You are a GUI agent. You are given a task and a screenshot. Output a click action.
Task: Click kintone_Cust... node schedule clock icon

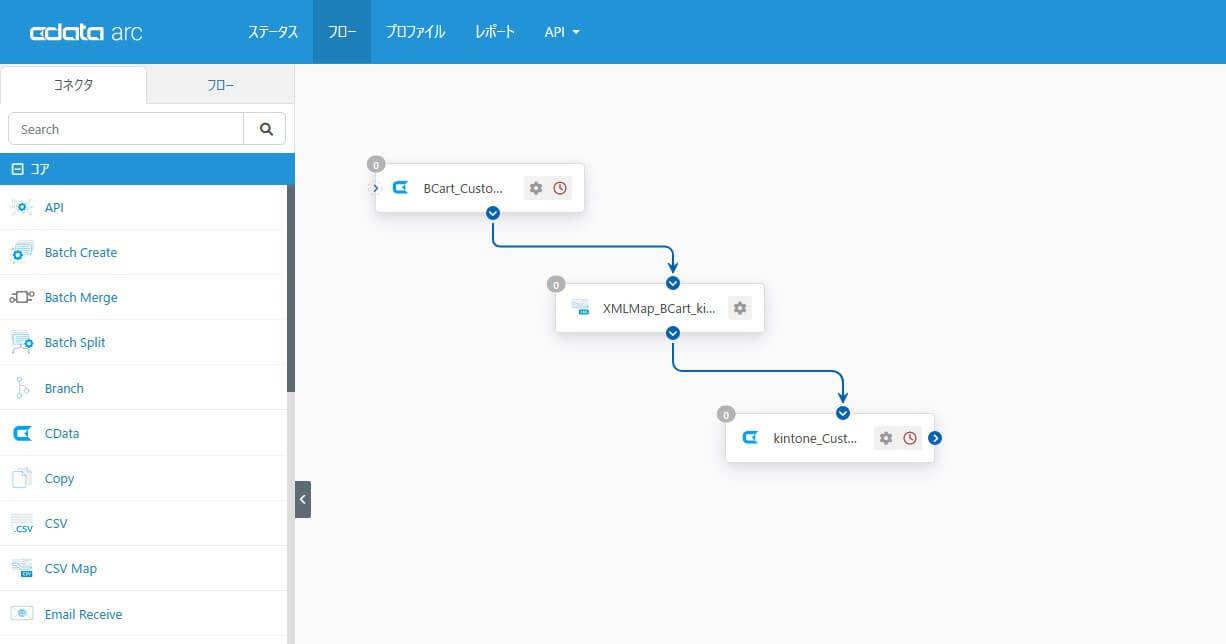[x=910, y=438]
